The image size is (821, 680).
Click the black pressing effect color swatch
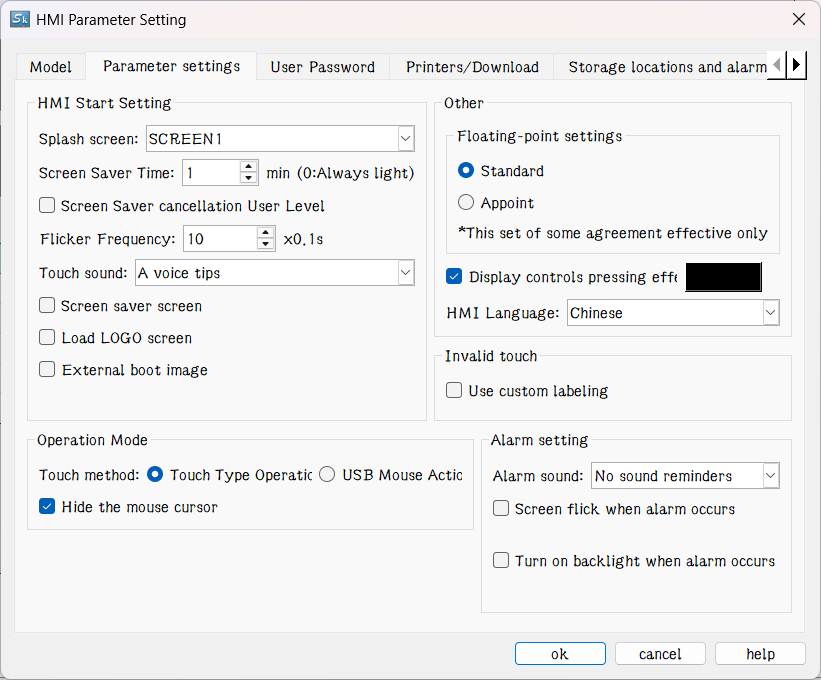click(x=723, y=277)
